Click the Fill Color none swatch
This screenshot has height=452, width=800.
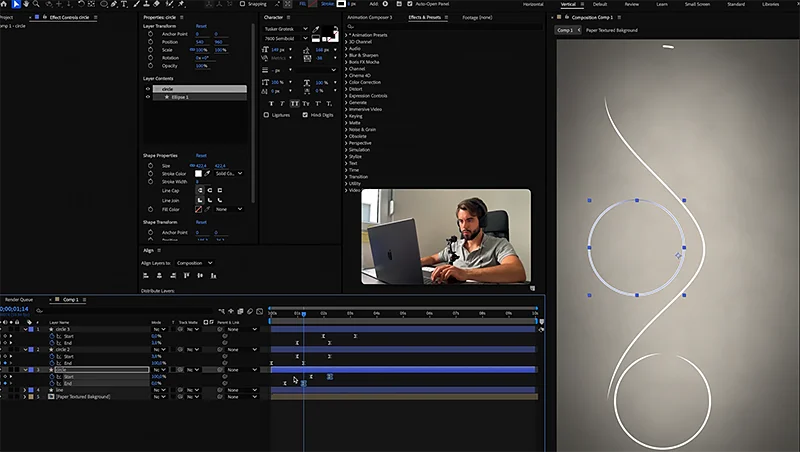198,209
